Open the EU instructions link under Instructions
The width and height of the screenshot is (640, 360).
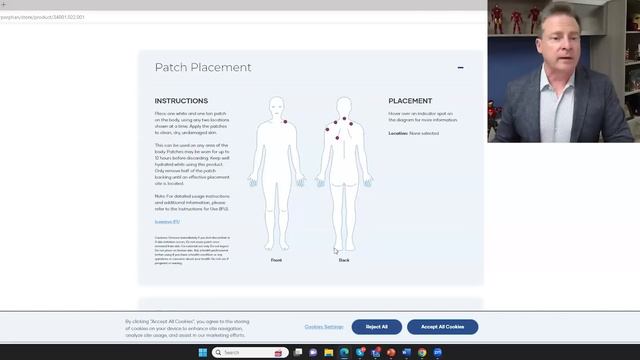click(x=167, y=222)
